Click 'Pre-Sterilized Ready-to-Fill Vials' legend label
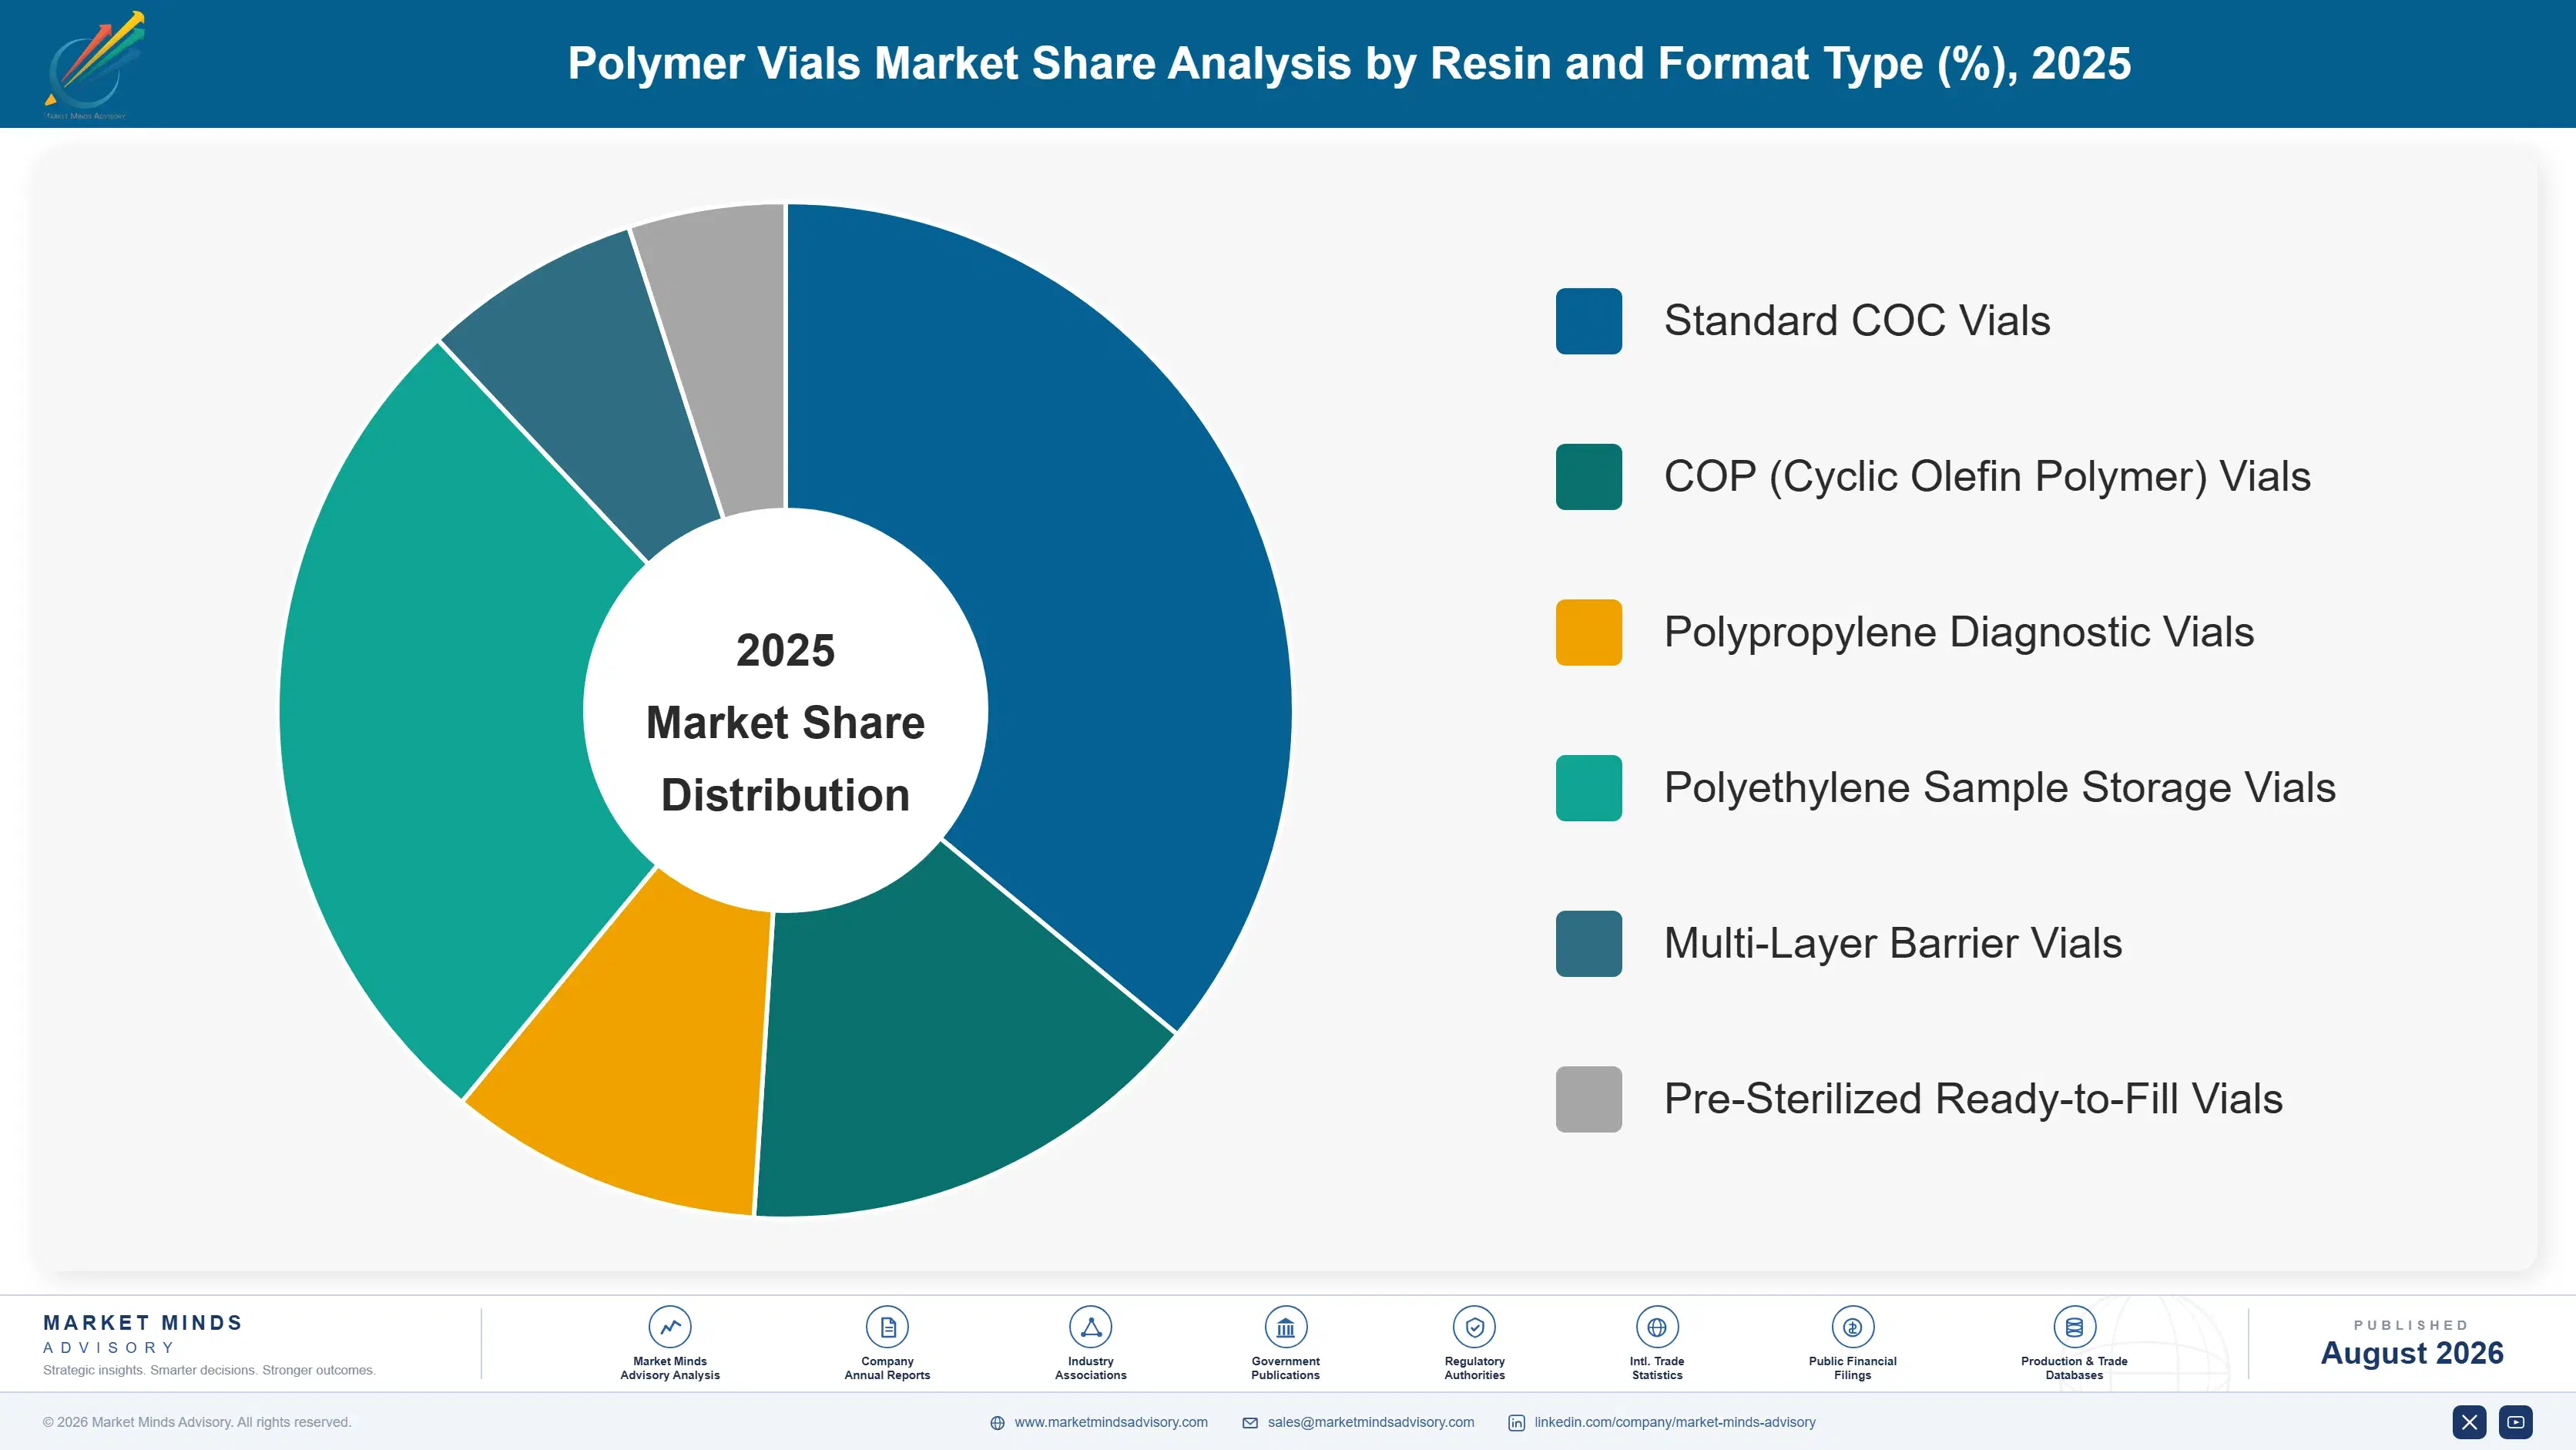2576x1450 pixels. [1973, 1099]
